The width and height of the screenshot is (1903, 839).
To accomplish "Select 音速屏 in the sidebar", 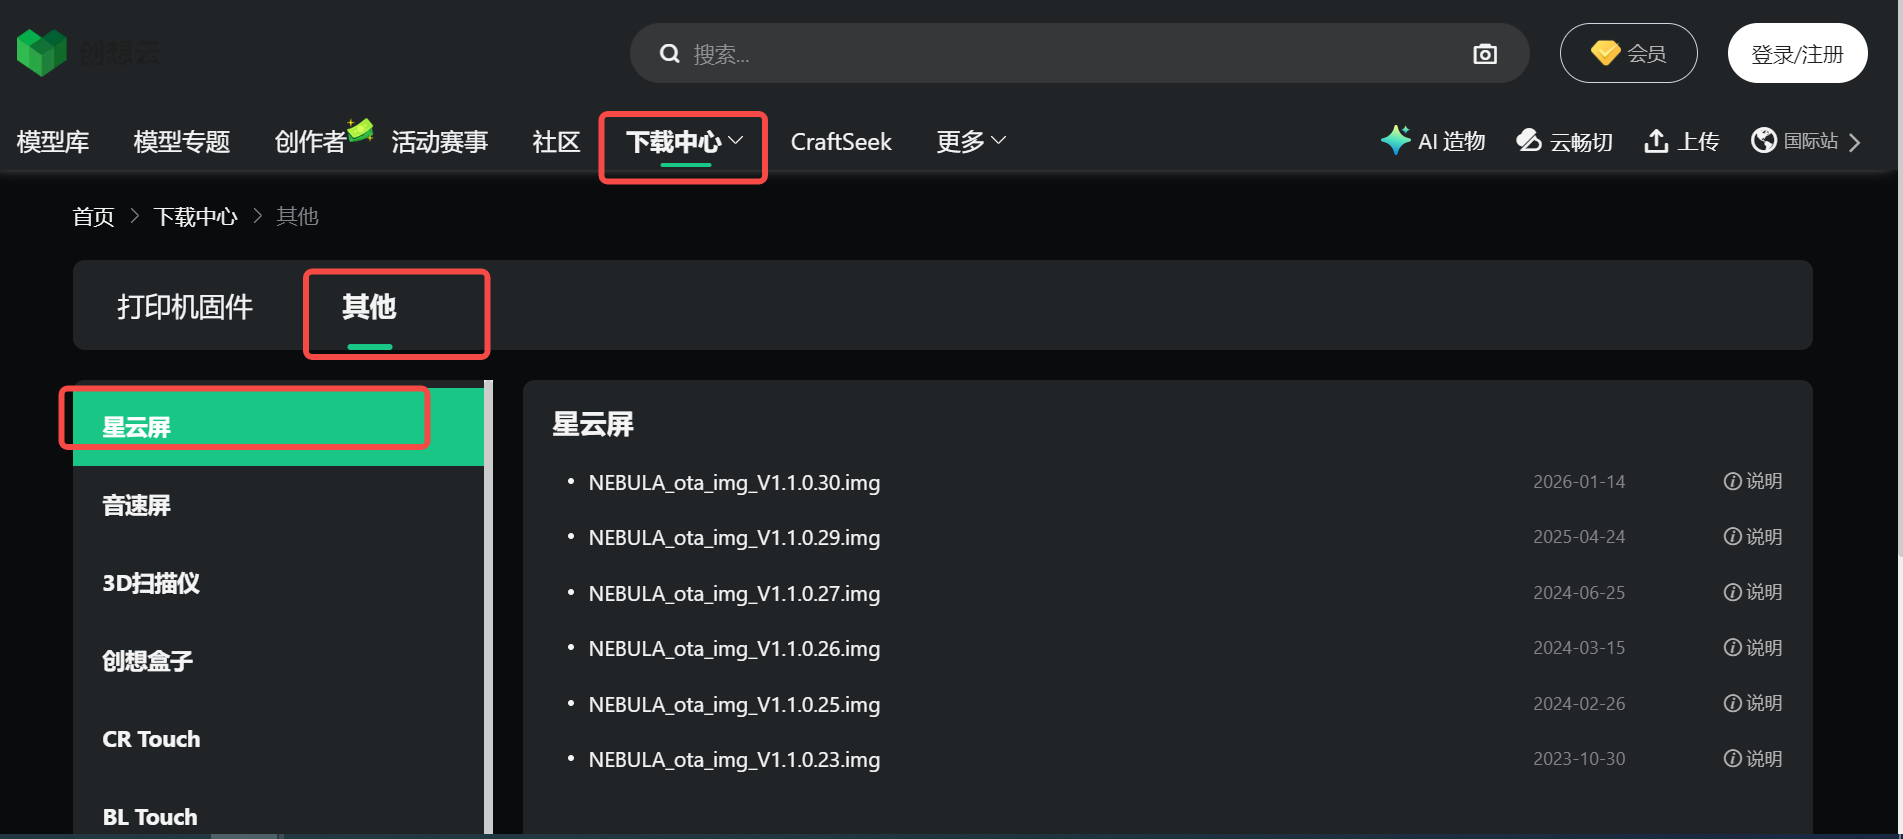I will click(278, 505).
